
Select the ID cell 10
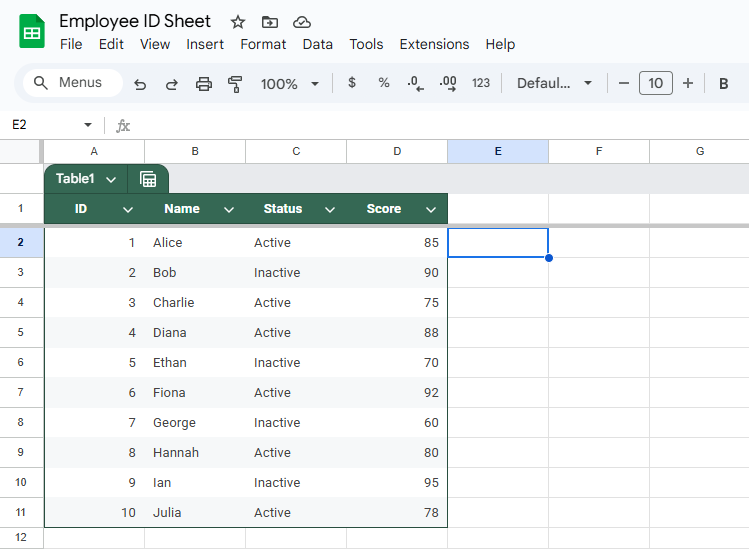(94, 513)
